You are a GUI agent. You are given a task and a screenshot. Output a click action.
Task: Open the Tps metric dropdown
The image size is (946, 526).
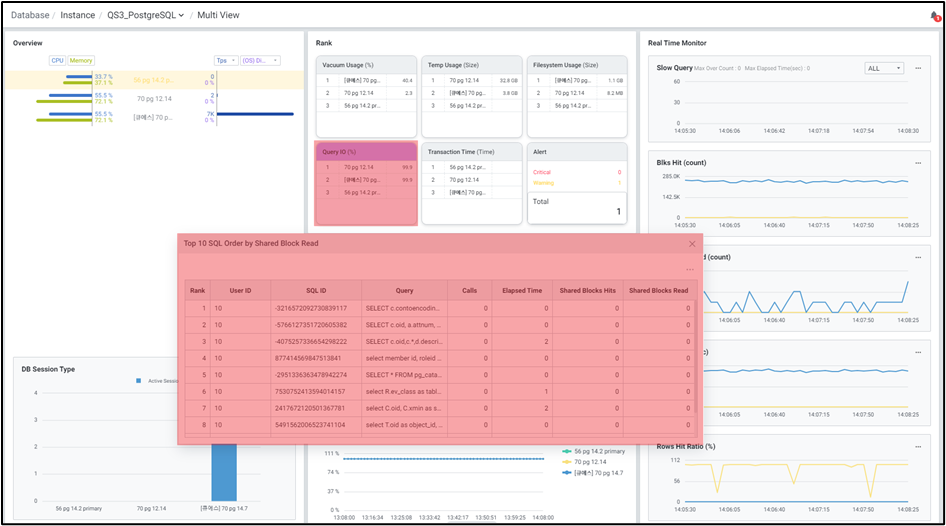(226, 60)
